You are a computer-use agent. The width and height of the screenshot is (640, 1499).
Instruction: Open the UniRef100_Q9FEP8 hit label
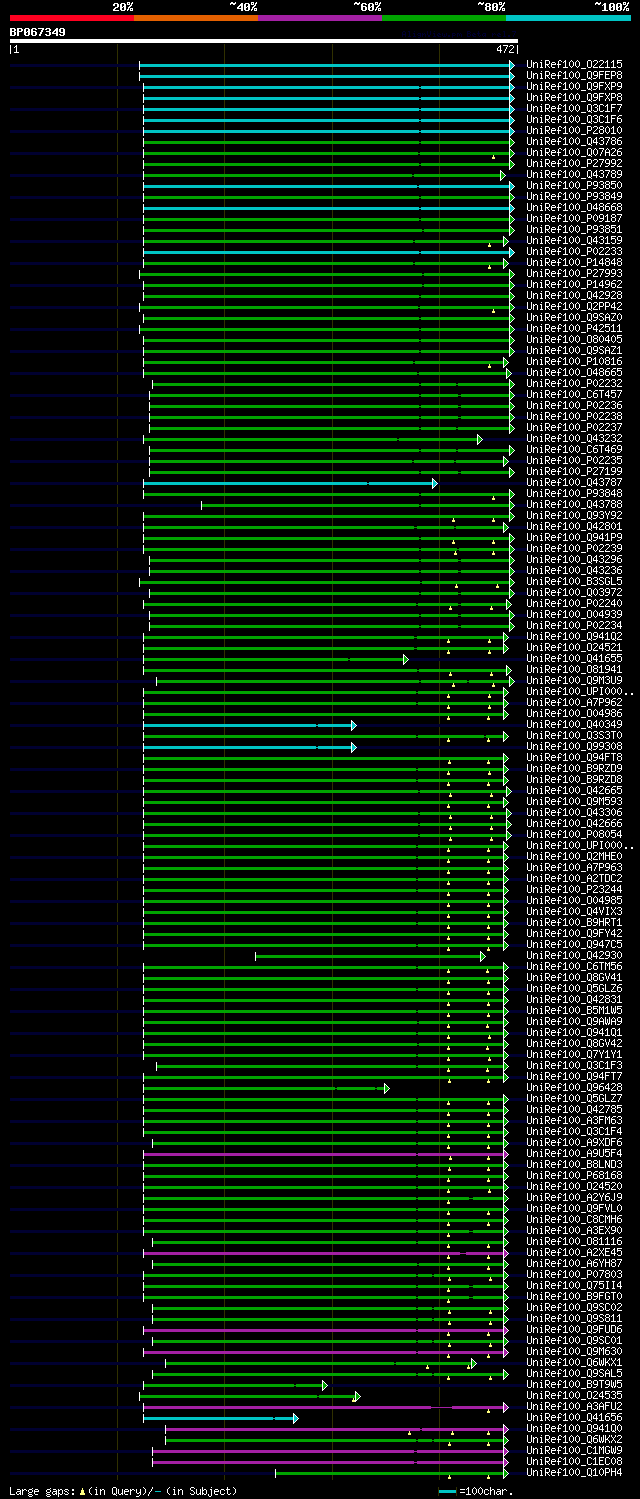(x=574, y=75)
